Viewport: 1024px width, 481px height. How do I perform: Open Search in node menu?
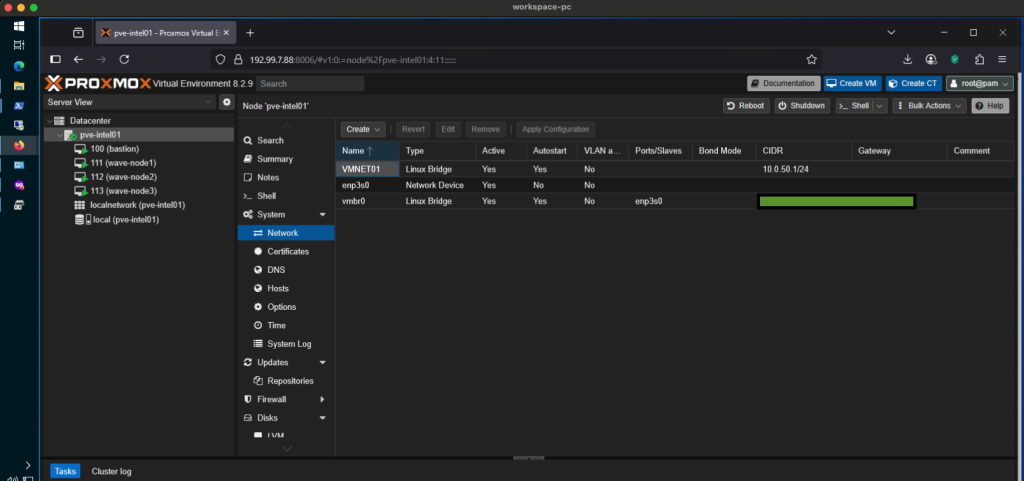[x=286, y=140]
